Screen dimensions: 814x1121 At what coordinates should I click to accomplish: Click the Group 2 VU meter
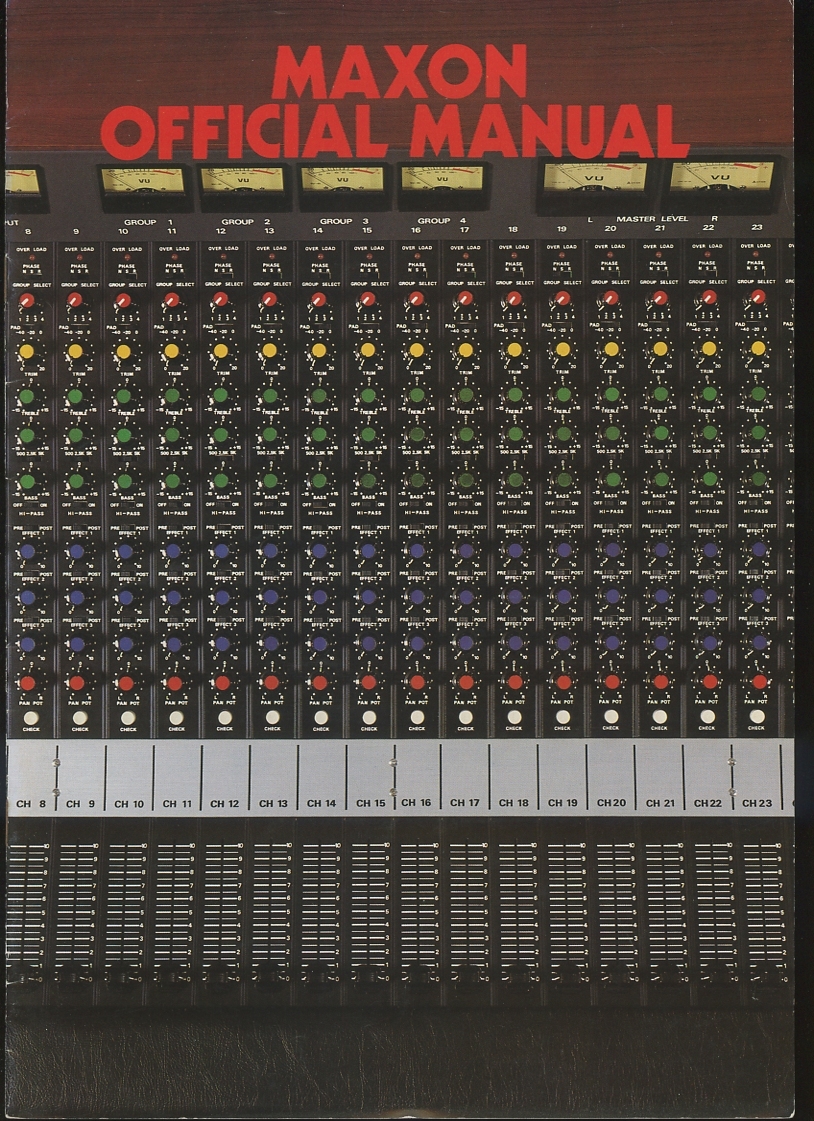pos(242,180)
